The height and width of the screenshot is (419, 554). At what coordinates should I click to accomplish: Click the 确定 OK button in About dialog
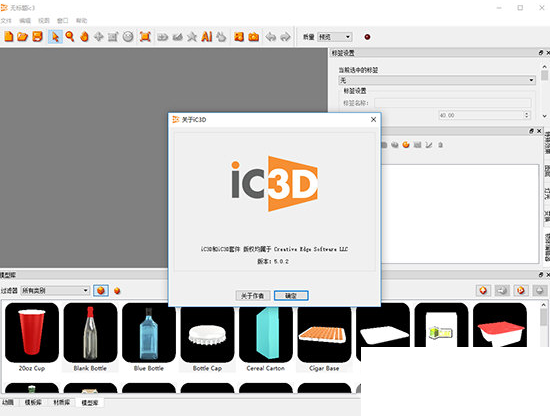click(x=291, y=296)
